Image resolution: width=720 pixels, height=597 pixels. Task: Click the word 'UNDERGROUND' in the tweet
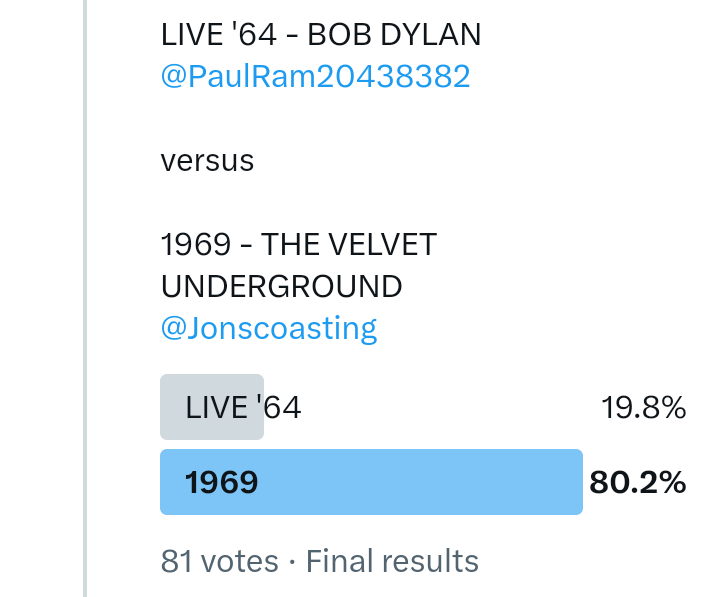[x=281, y=287]
